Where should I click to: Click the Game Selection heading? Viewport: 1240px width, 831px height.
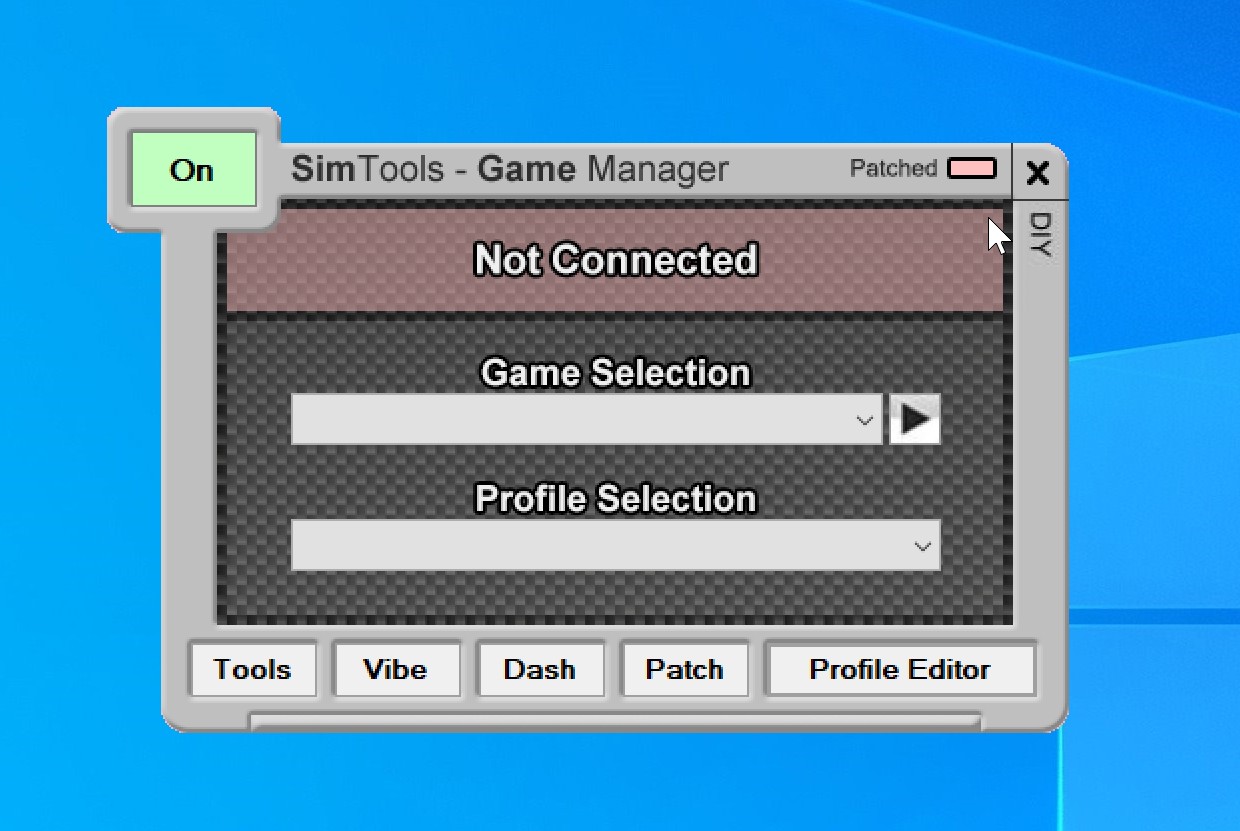(x=615, y=373)
